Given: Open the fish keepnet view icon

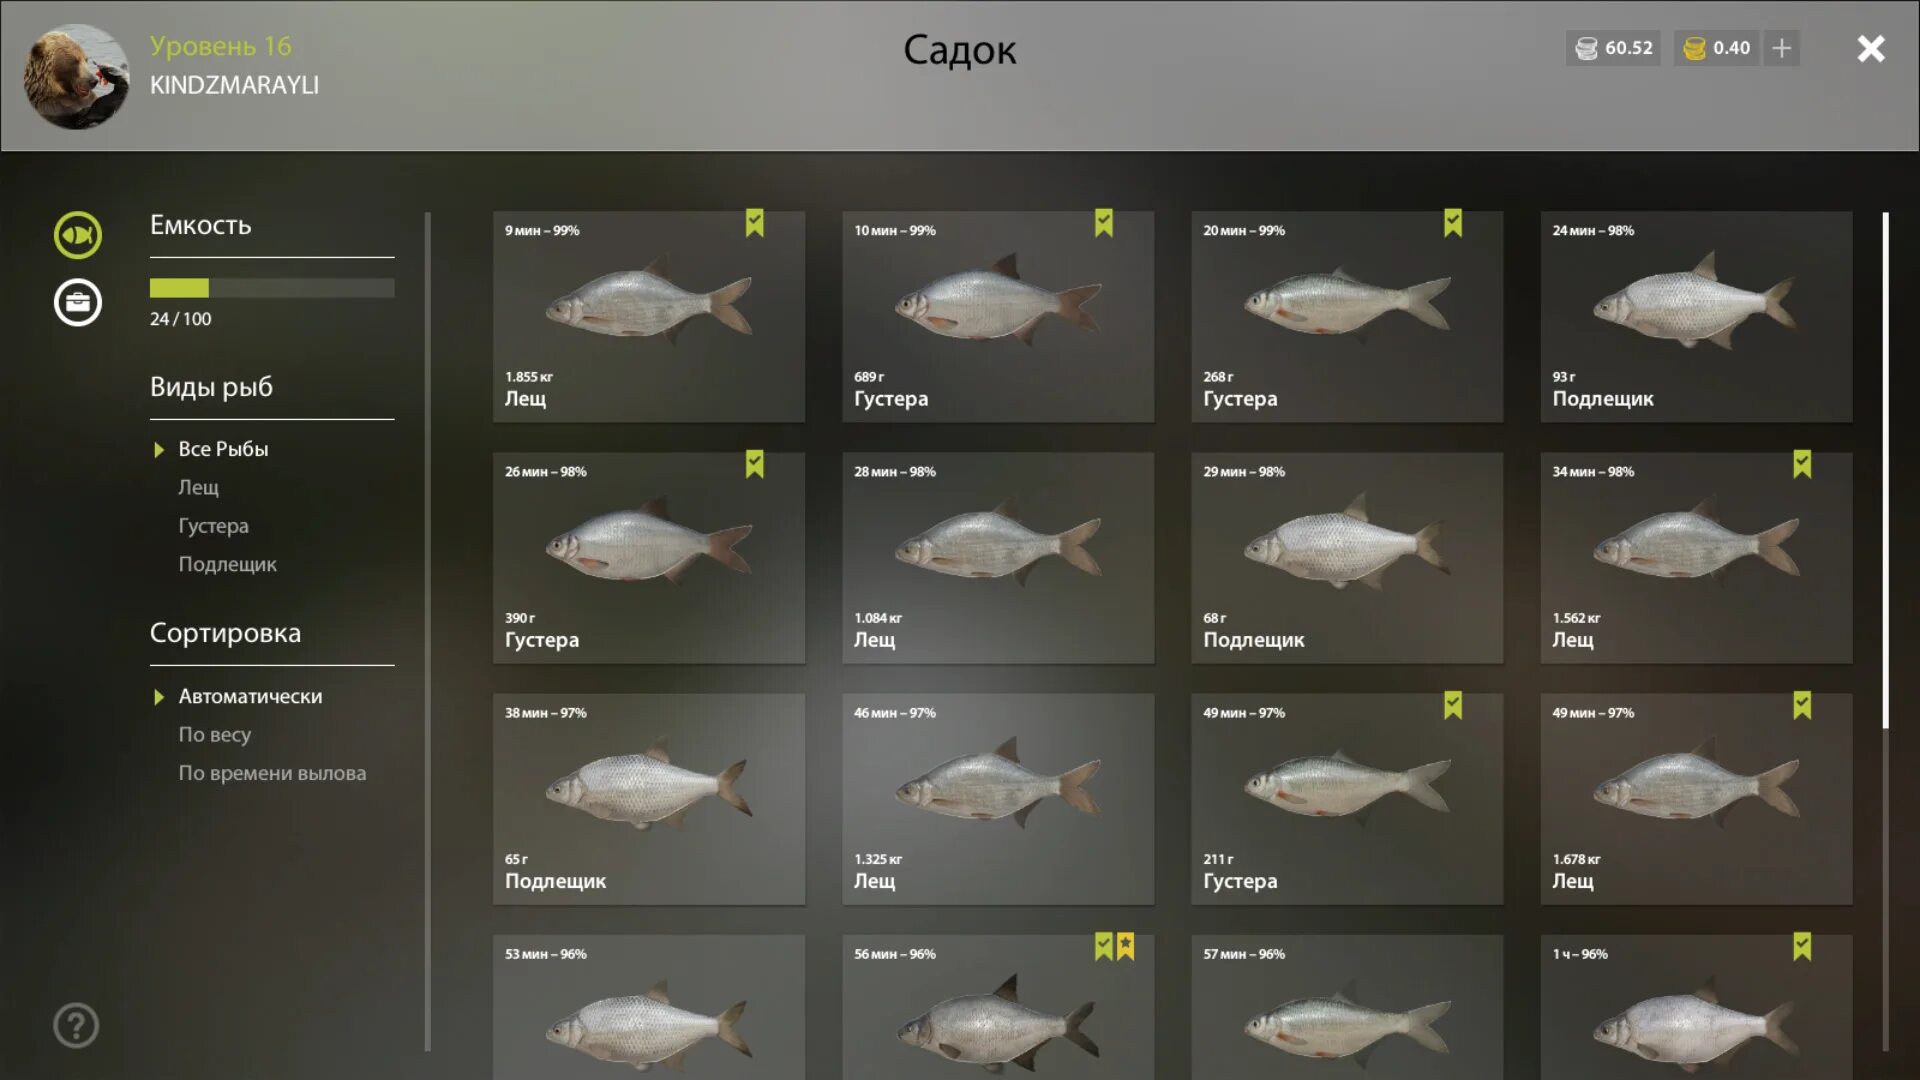Looking at the screenshot, I should click(x=77, y=236).
